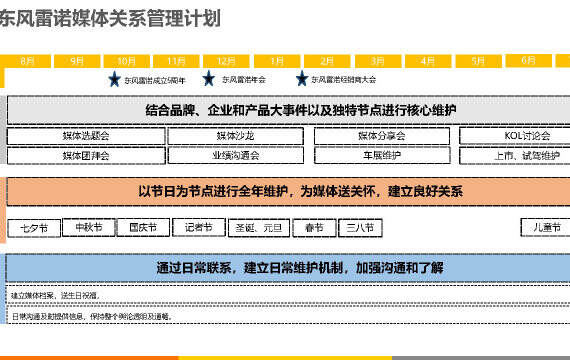
Task: Select the 儿童节 holiday box
Action: click(545, 228)
